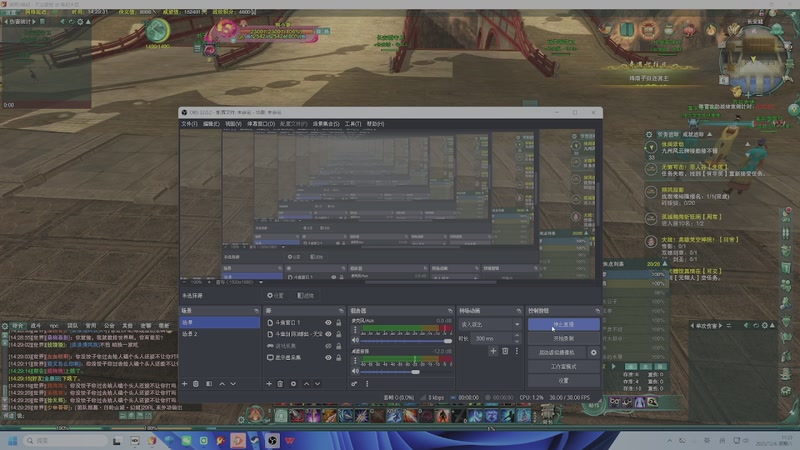800x450 pixels.
Task: Open advanced audio properties icon in mixer
Action: click(x=354, y=384)
